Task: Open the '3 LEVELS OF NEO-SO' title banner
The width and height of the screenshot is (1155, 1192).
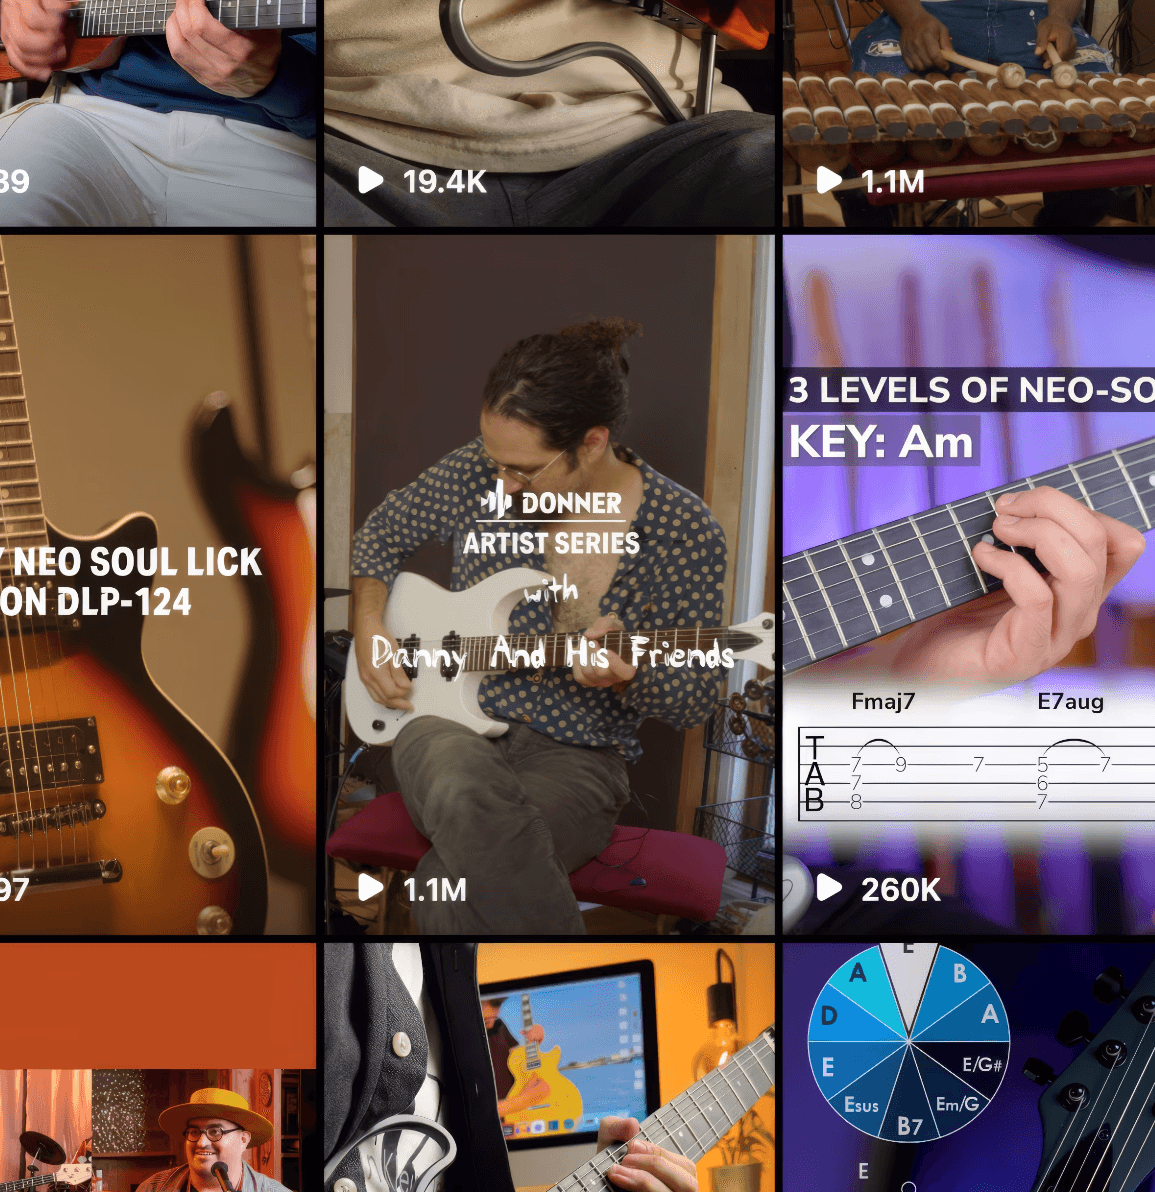Action: click(969, 390)
